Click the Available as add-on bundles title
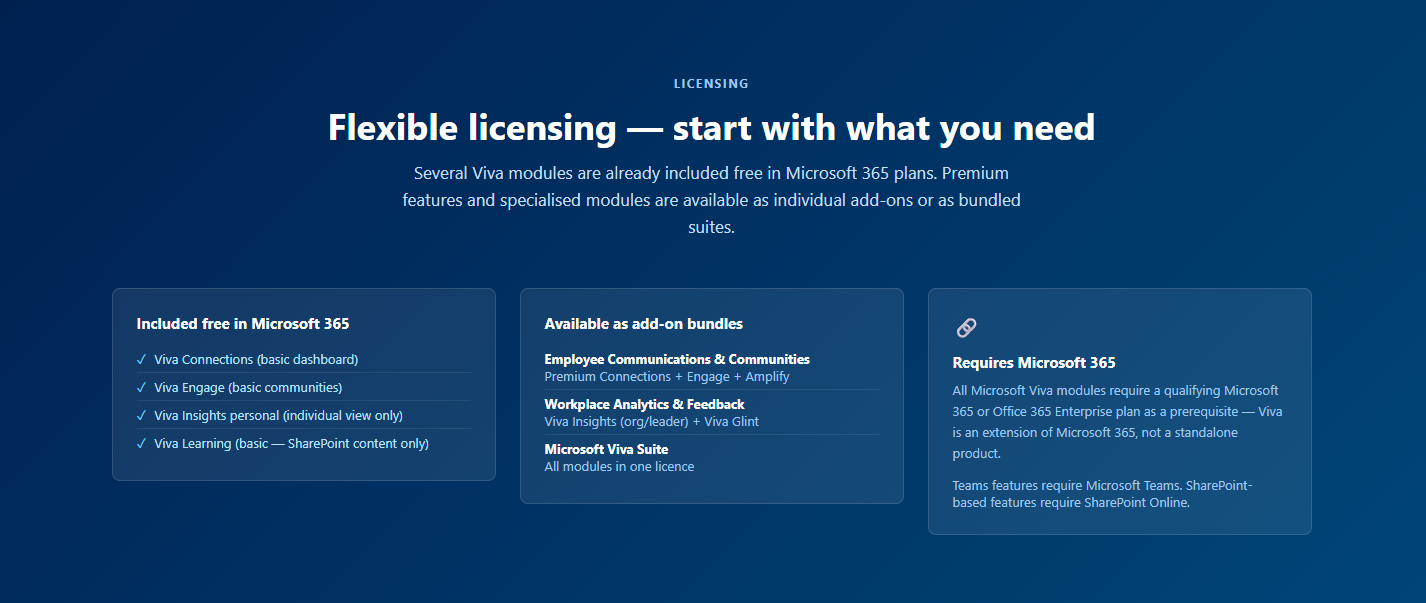 pos(644,324)
